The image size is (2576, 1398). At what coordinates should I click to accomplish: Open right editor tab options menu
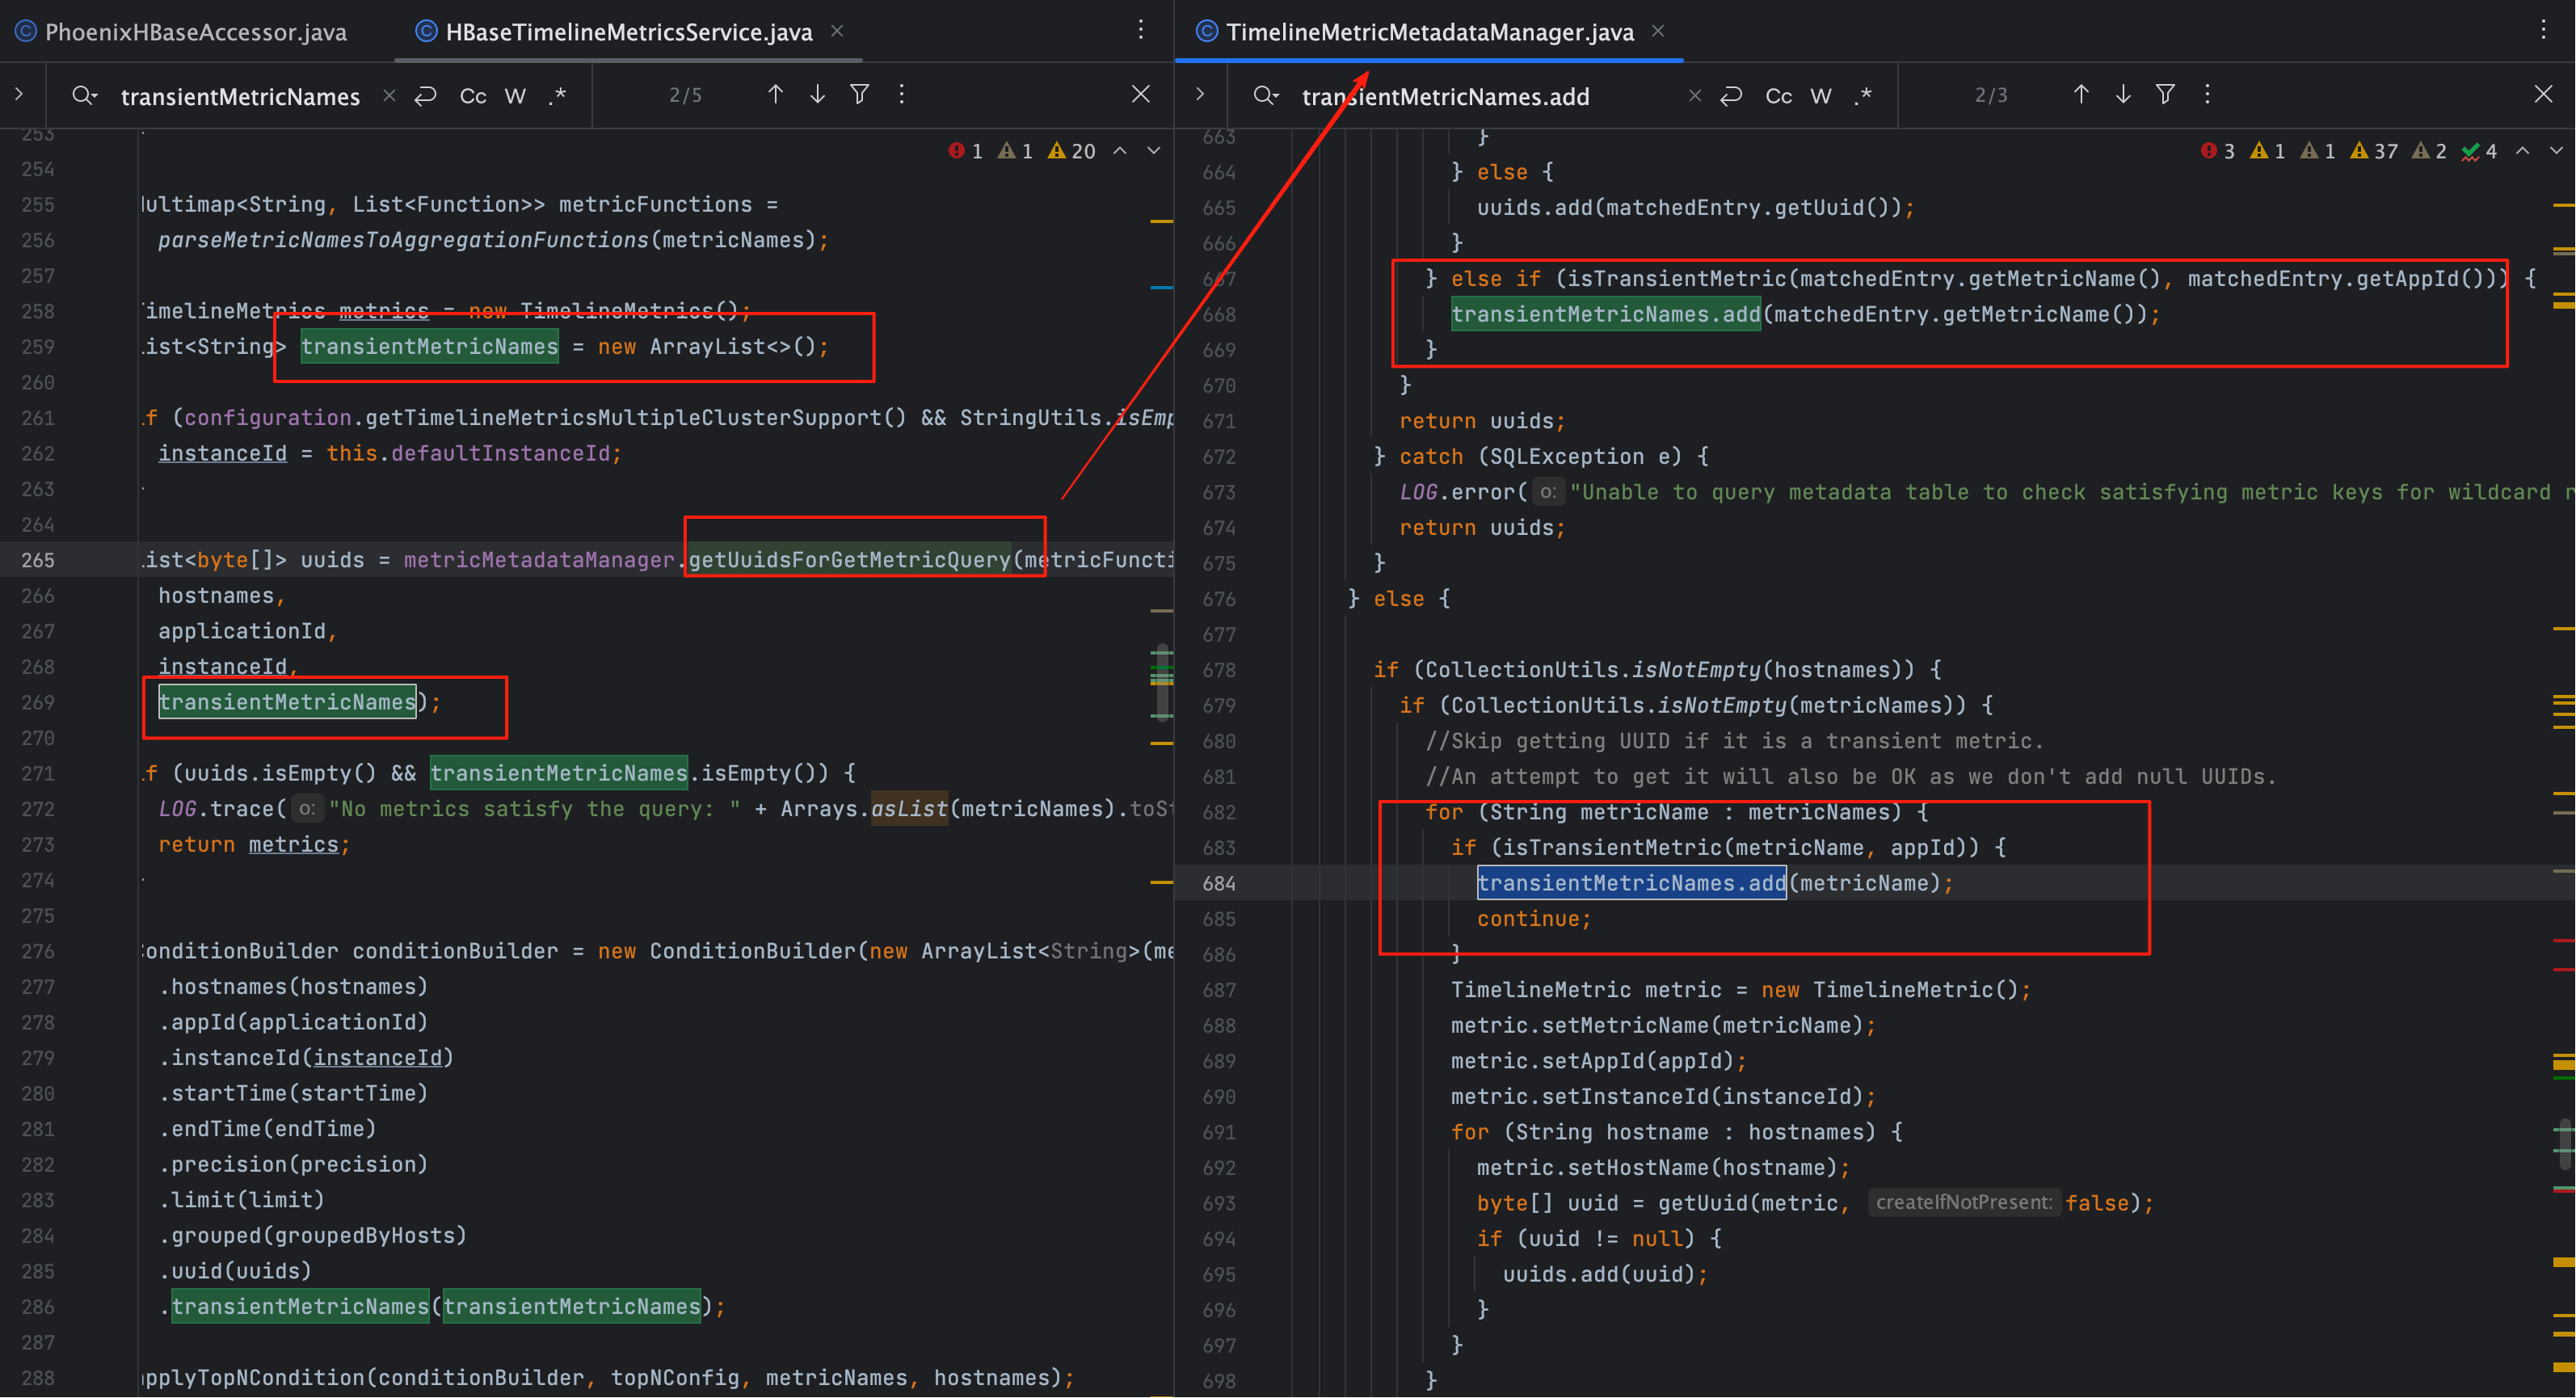pyautogui.click(x=2543, y=30)
